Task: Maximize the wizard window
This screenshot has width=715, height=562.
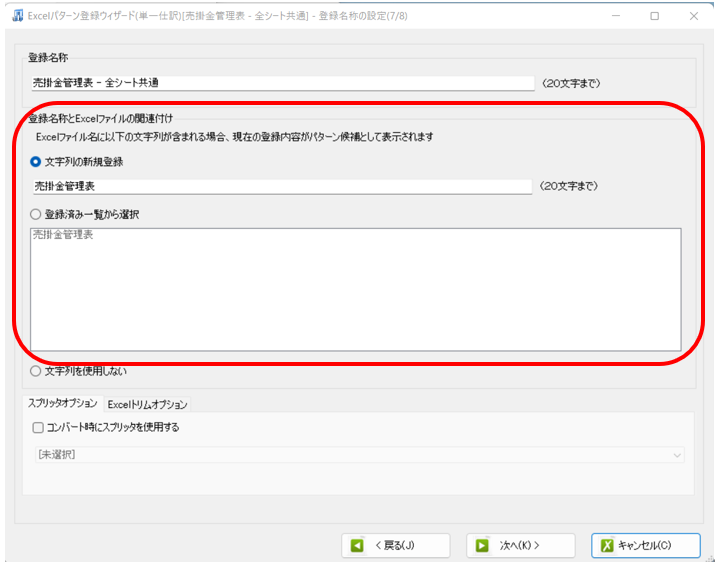Action: [654, 16]
